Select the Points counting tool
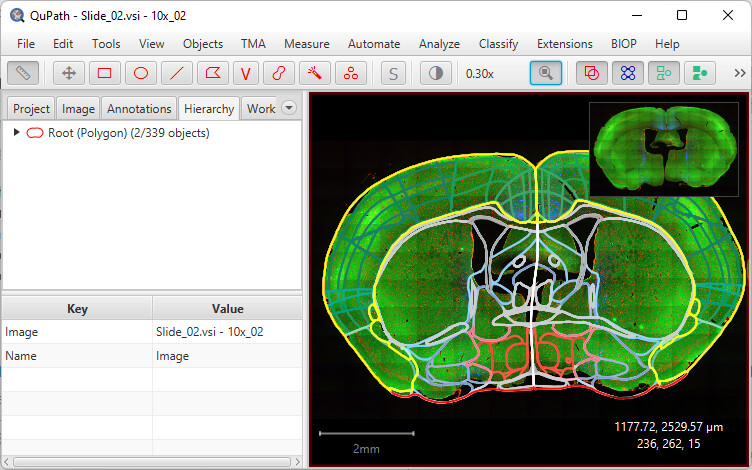 pos(351,73)
